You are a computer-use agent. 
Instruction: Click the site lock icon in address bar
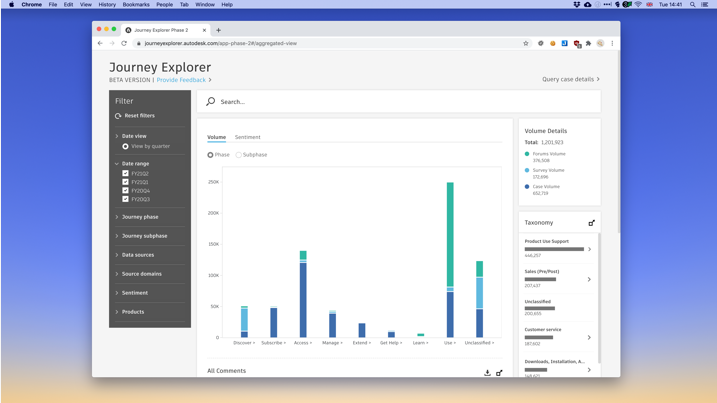tap(138, 43)
